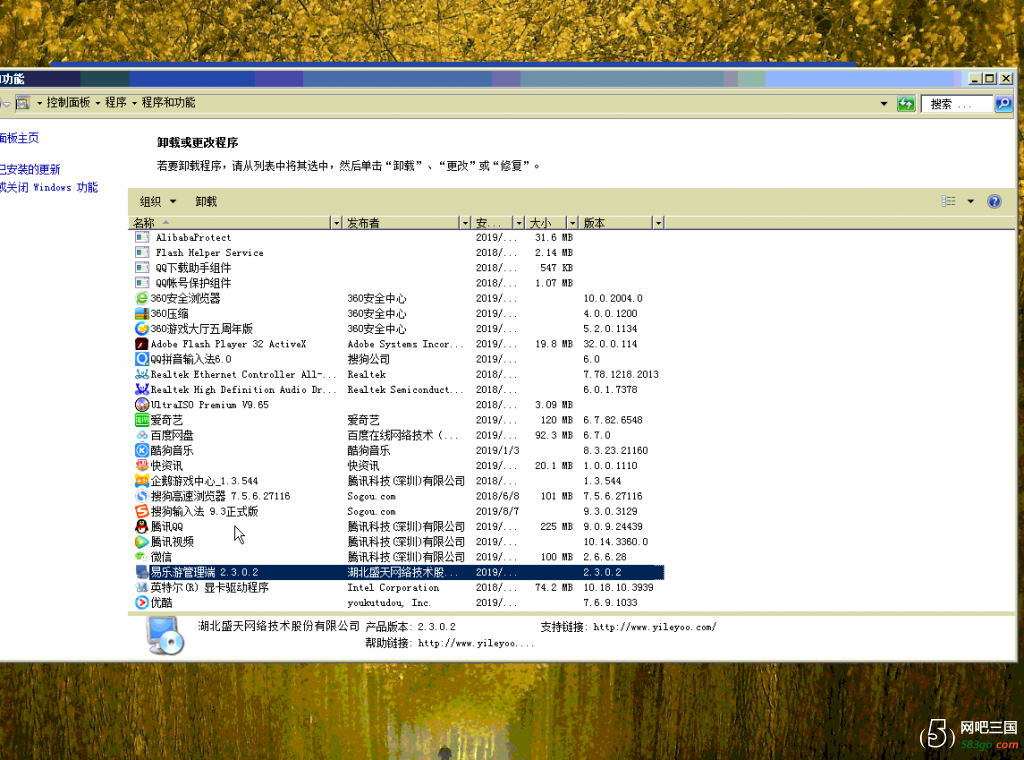Click the QQ下载助手组件 icon
This screenshot has height=760, width=1024.
click(x=142, y=268)
